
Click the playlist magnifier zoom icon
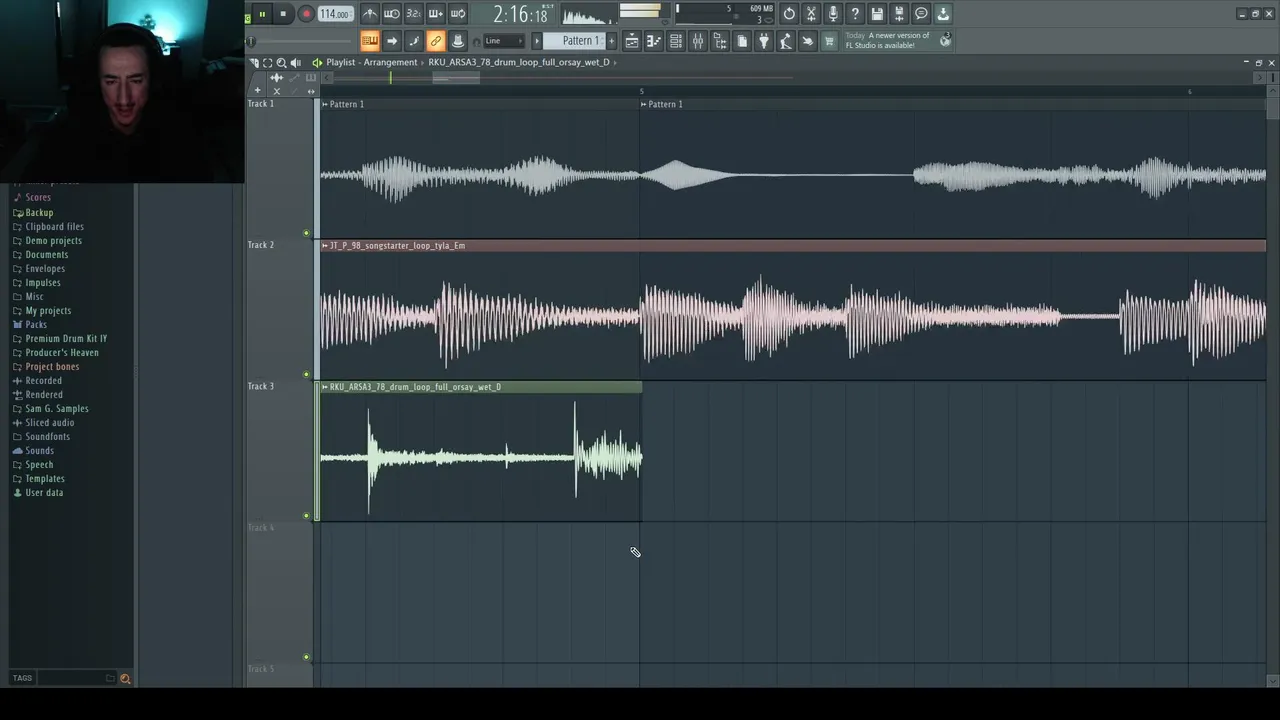[x=281, y=62]
